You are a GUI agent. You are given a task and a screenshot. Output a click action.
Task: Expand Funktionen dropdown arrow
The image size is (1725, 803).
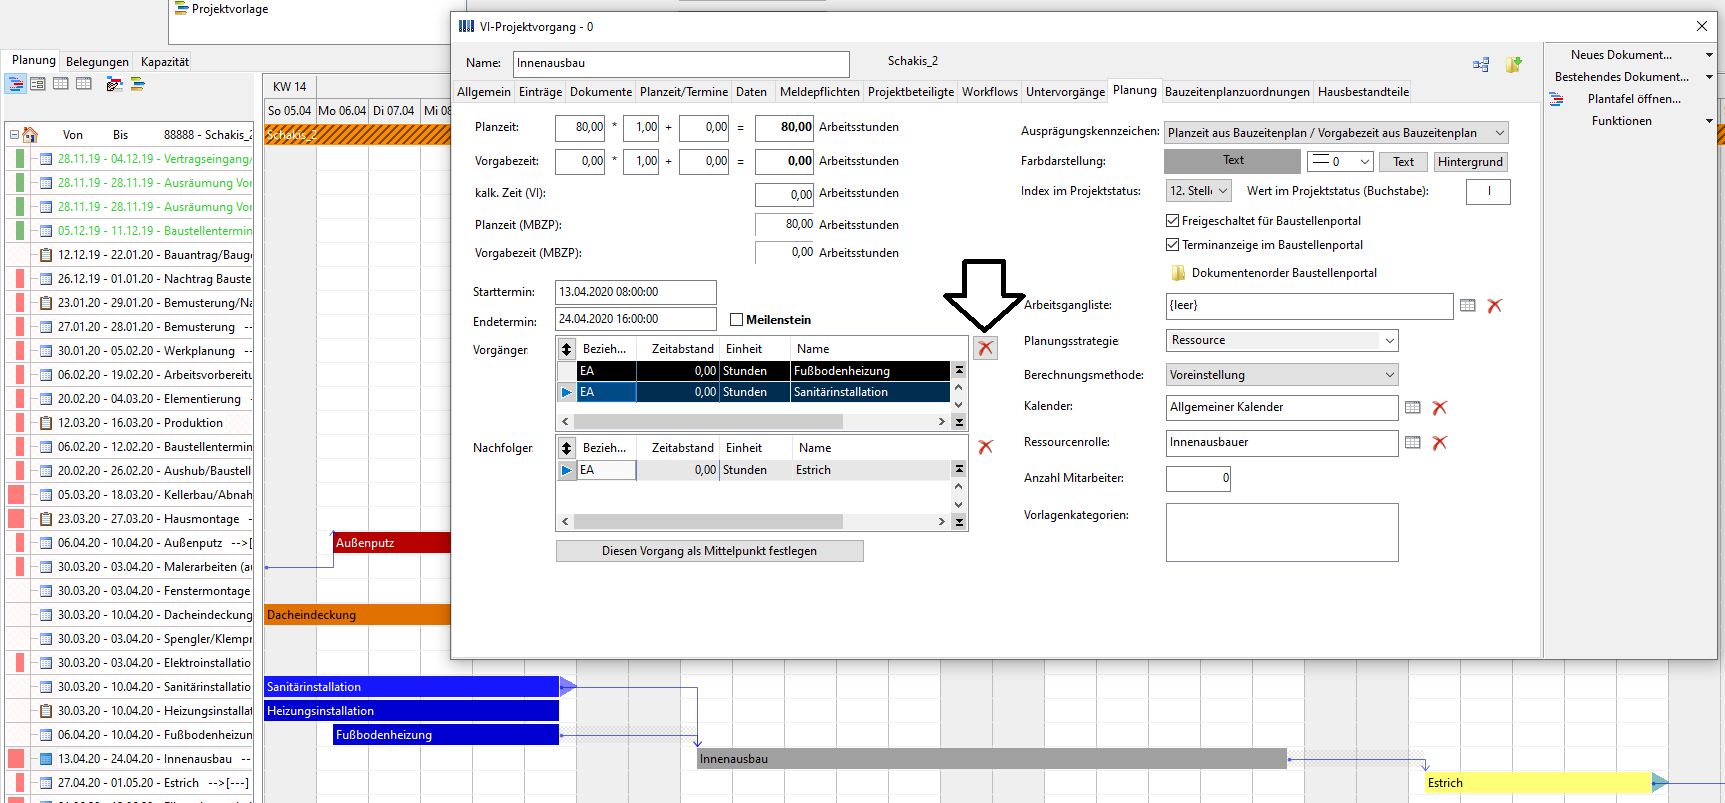1709,121
